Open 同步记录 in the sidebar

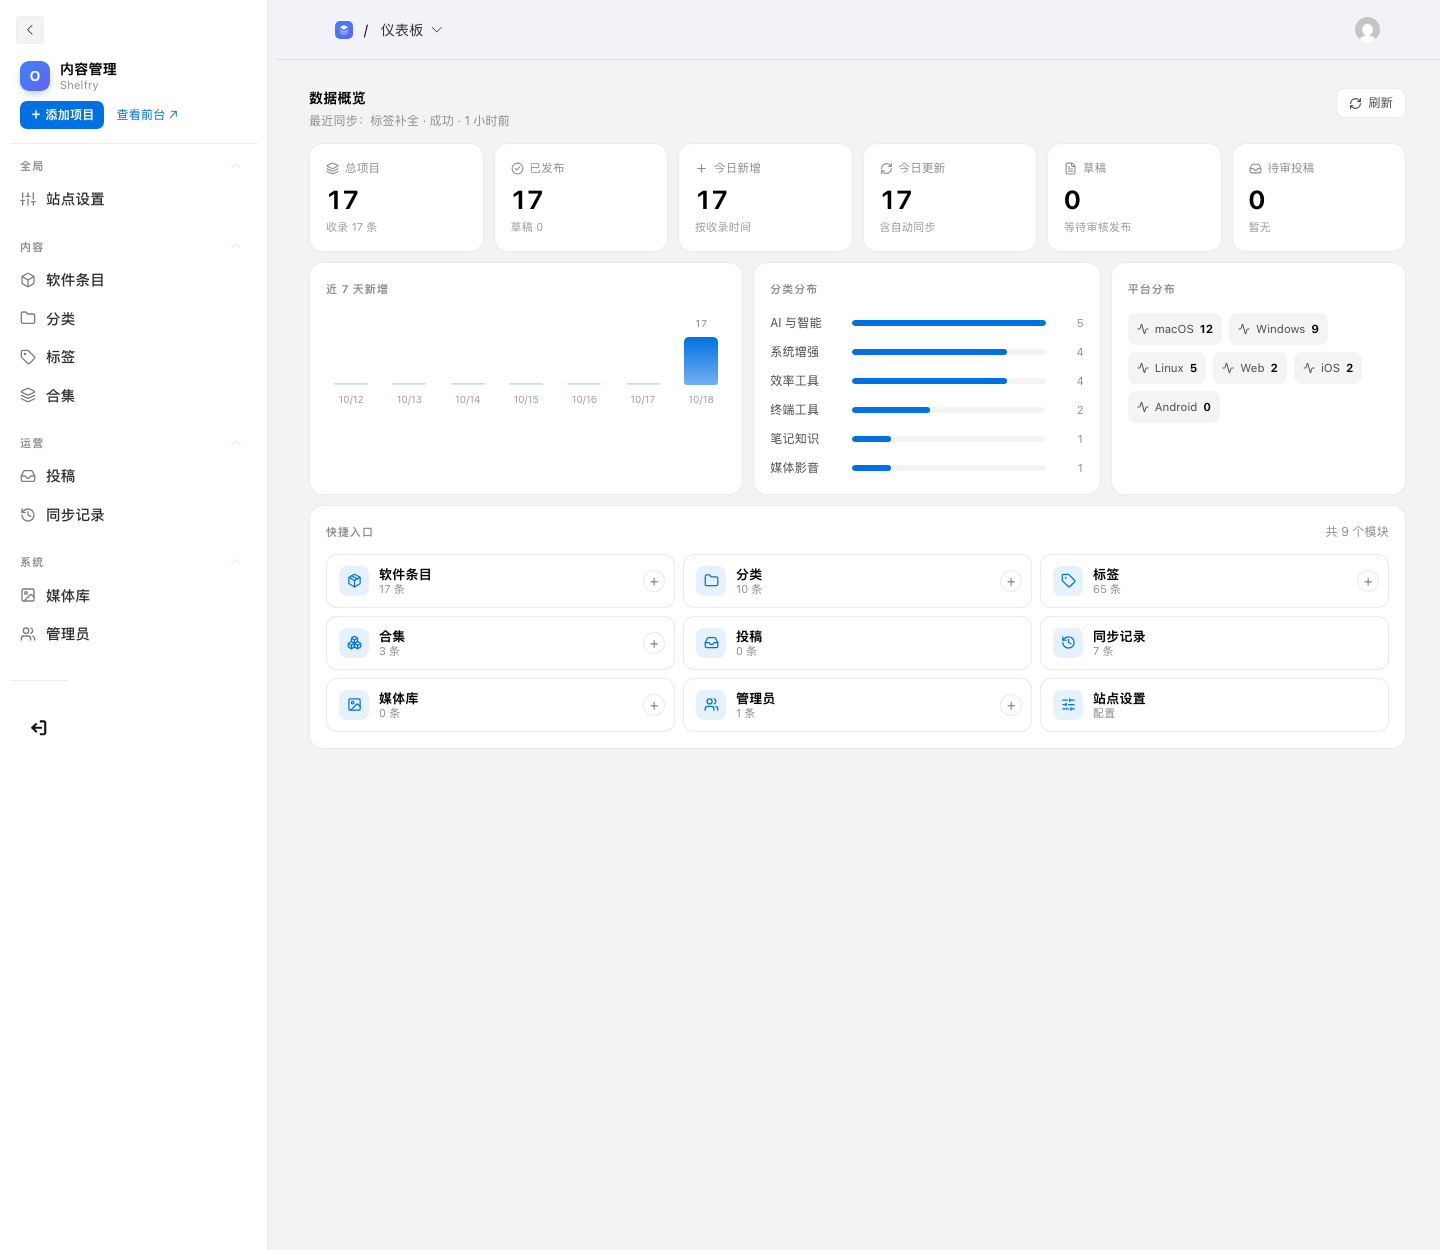point(133,515)
